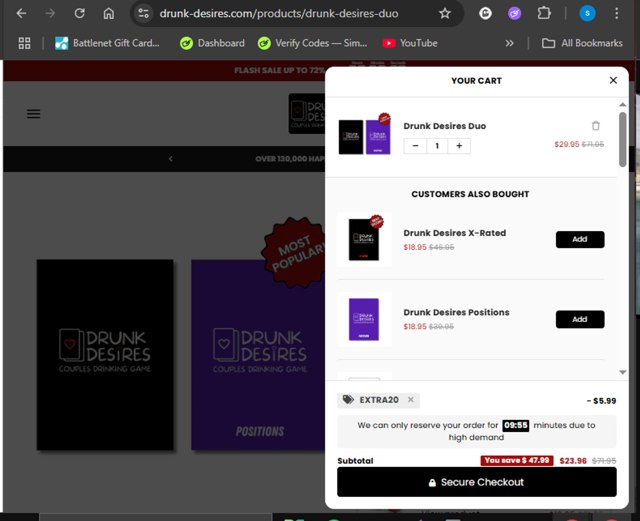
Task: Click the '- $5.99' discount amount
Action: coord(601,401)
